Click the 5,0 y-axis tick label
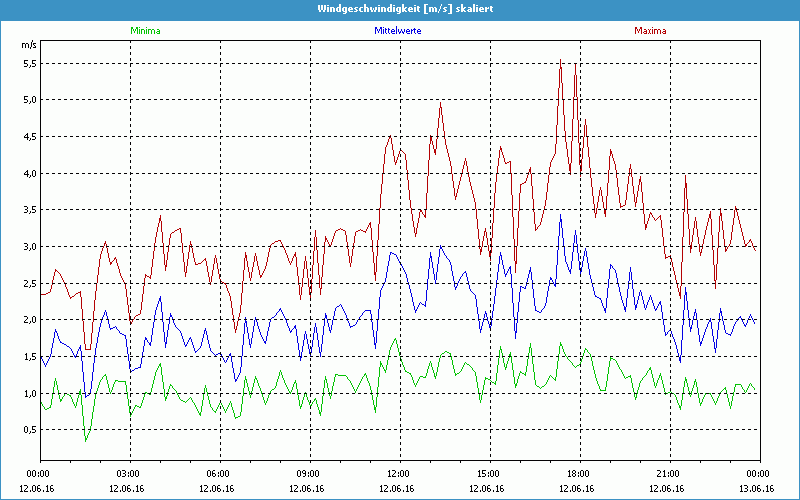Image resolution: width=800 pixels, height=500 pixels. [29, 100]
